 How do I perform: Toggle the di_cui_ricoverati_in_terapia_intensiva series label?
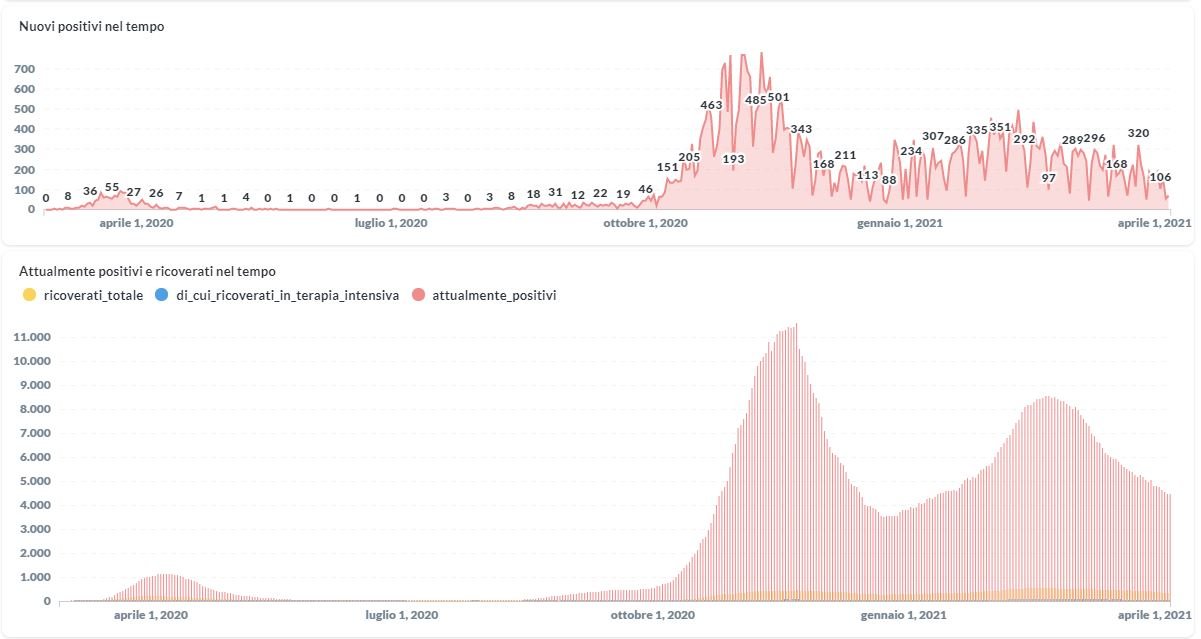pyautogui.click(x=287, y=295)
